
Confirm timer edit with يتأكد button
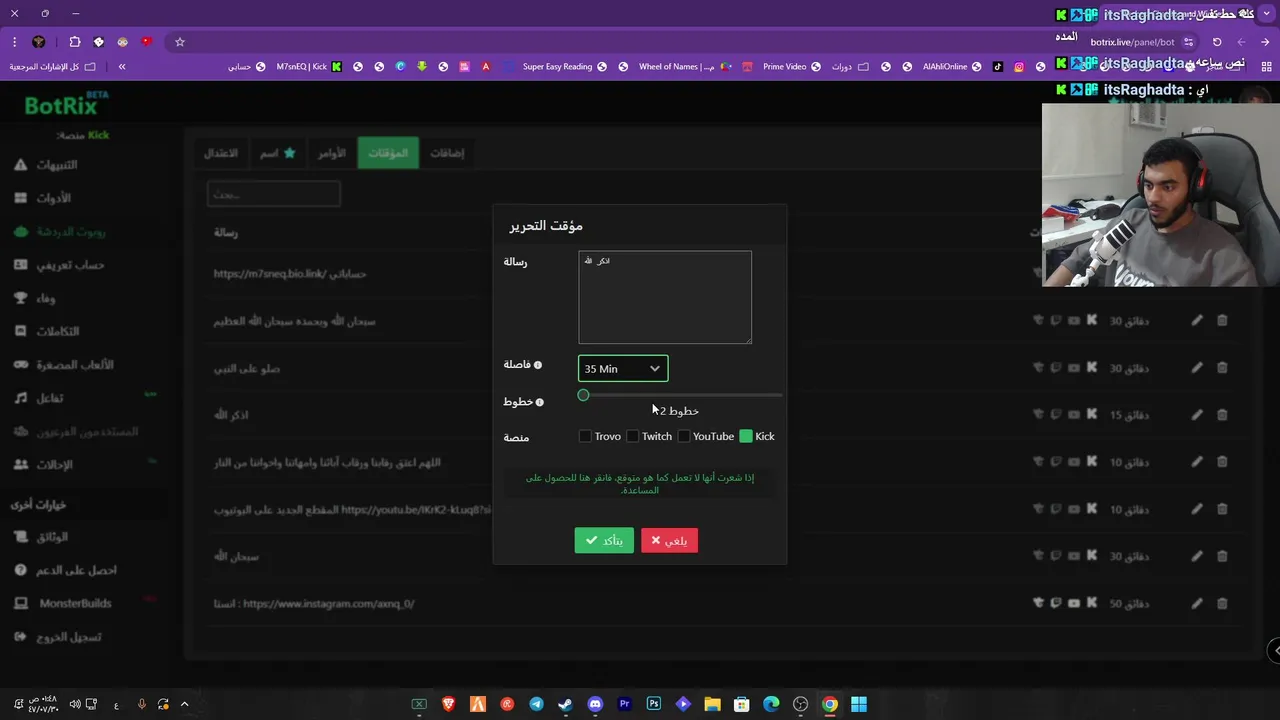604,540
